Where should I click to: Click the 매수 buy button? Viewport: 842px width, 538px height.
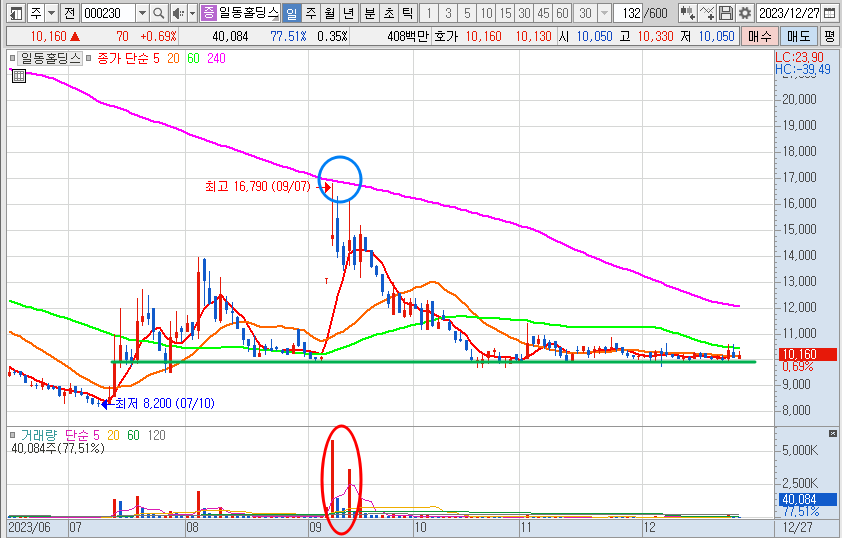coord(759,37)
